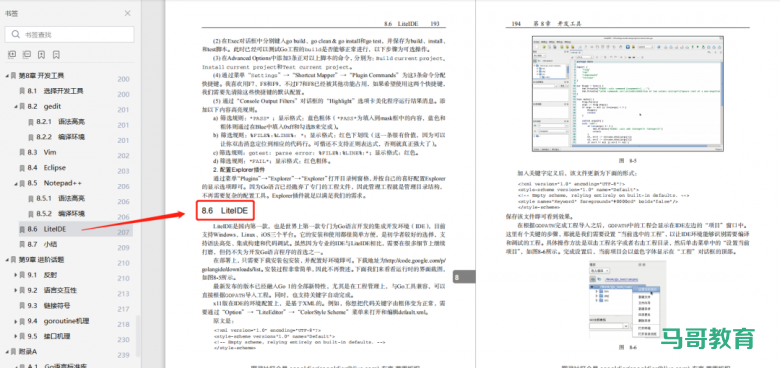Click page number 203 beside Eclipse

[123, 171]
